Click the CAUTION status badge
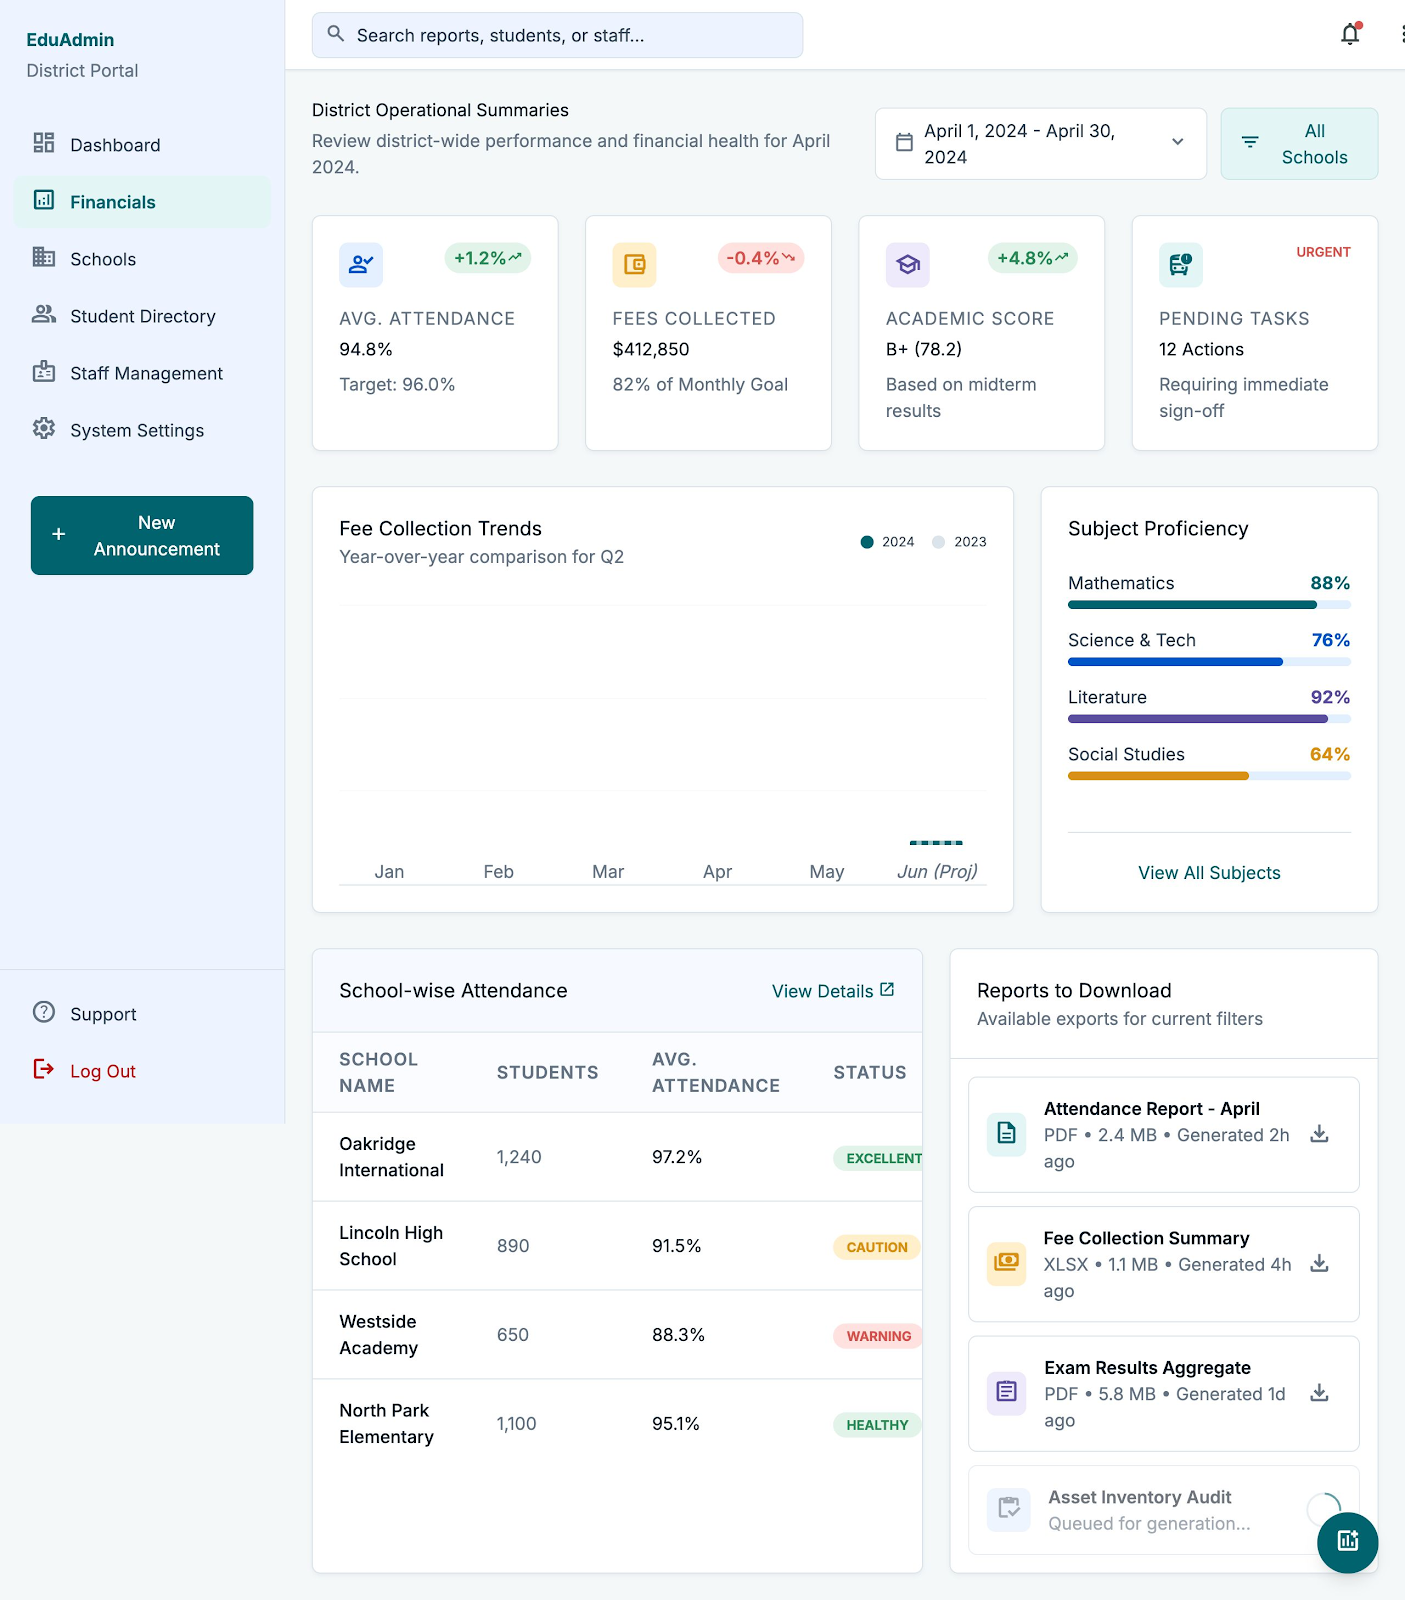The image size is (1405, 1600). point(877,1247)
